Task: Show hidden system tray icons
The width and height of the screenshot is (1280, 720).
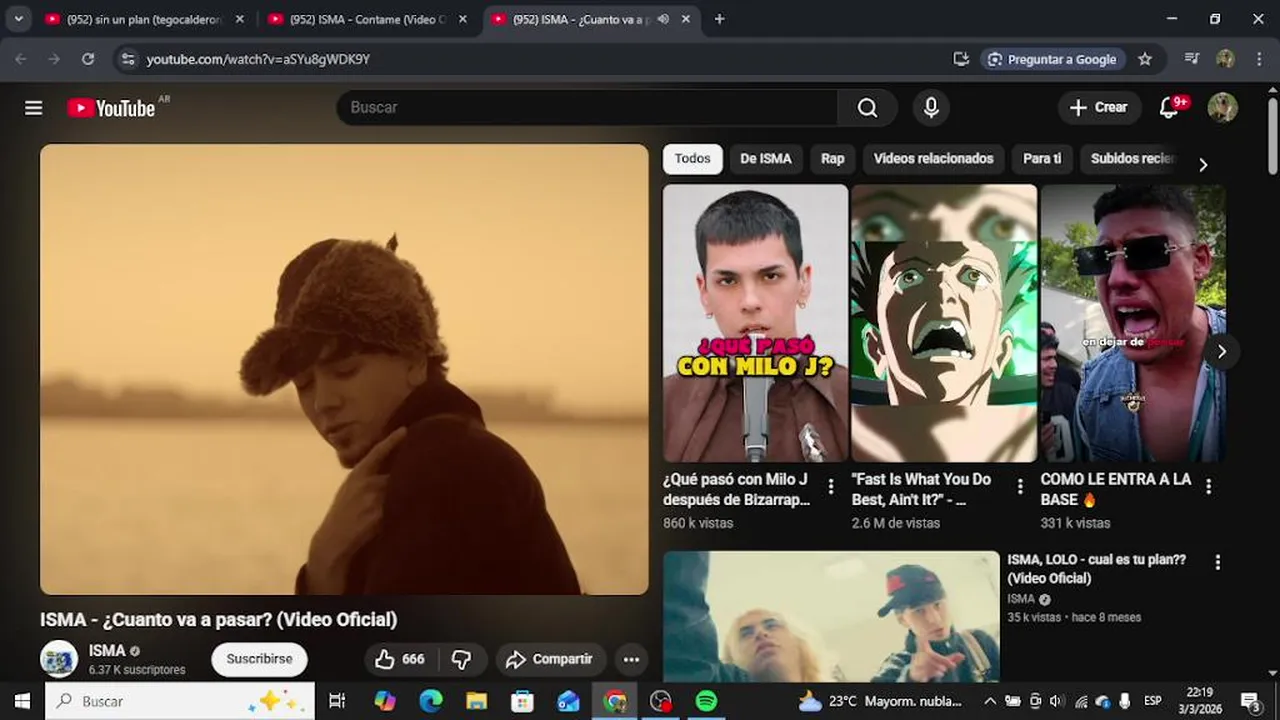Action: pos(990,701)
